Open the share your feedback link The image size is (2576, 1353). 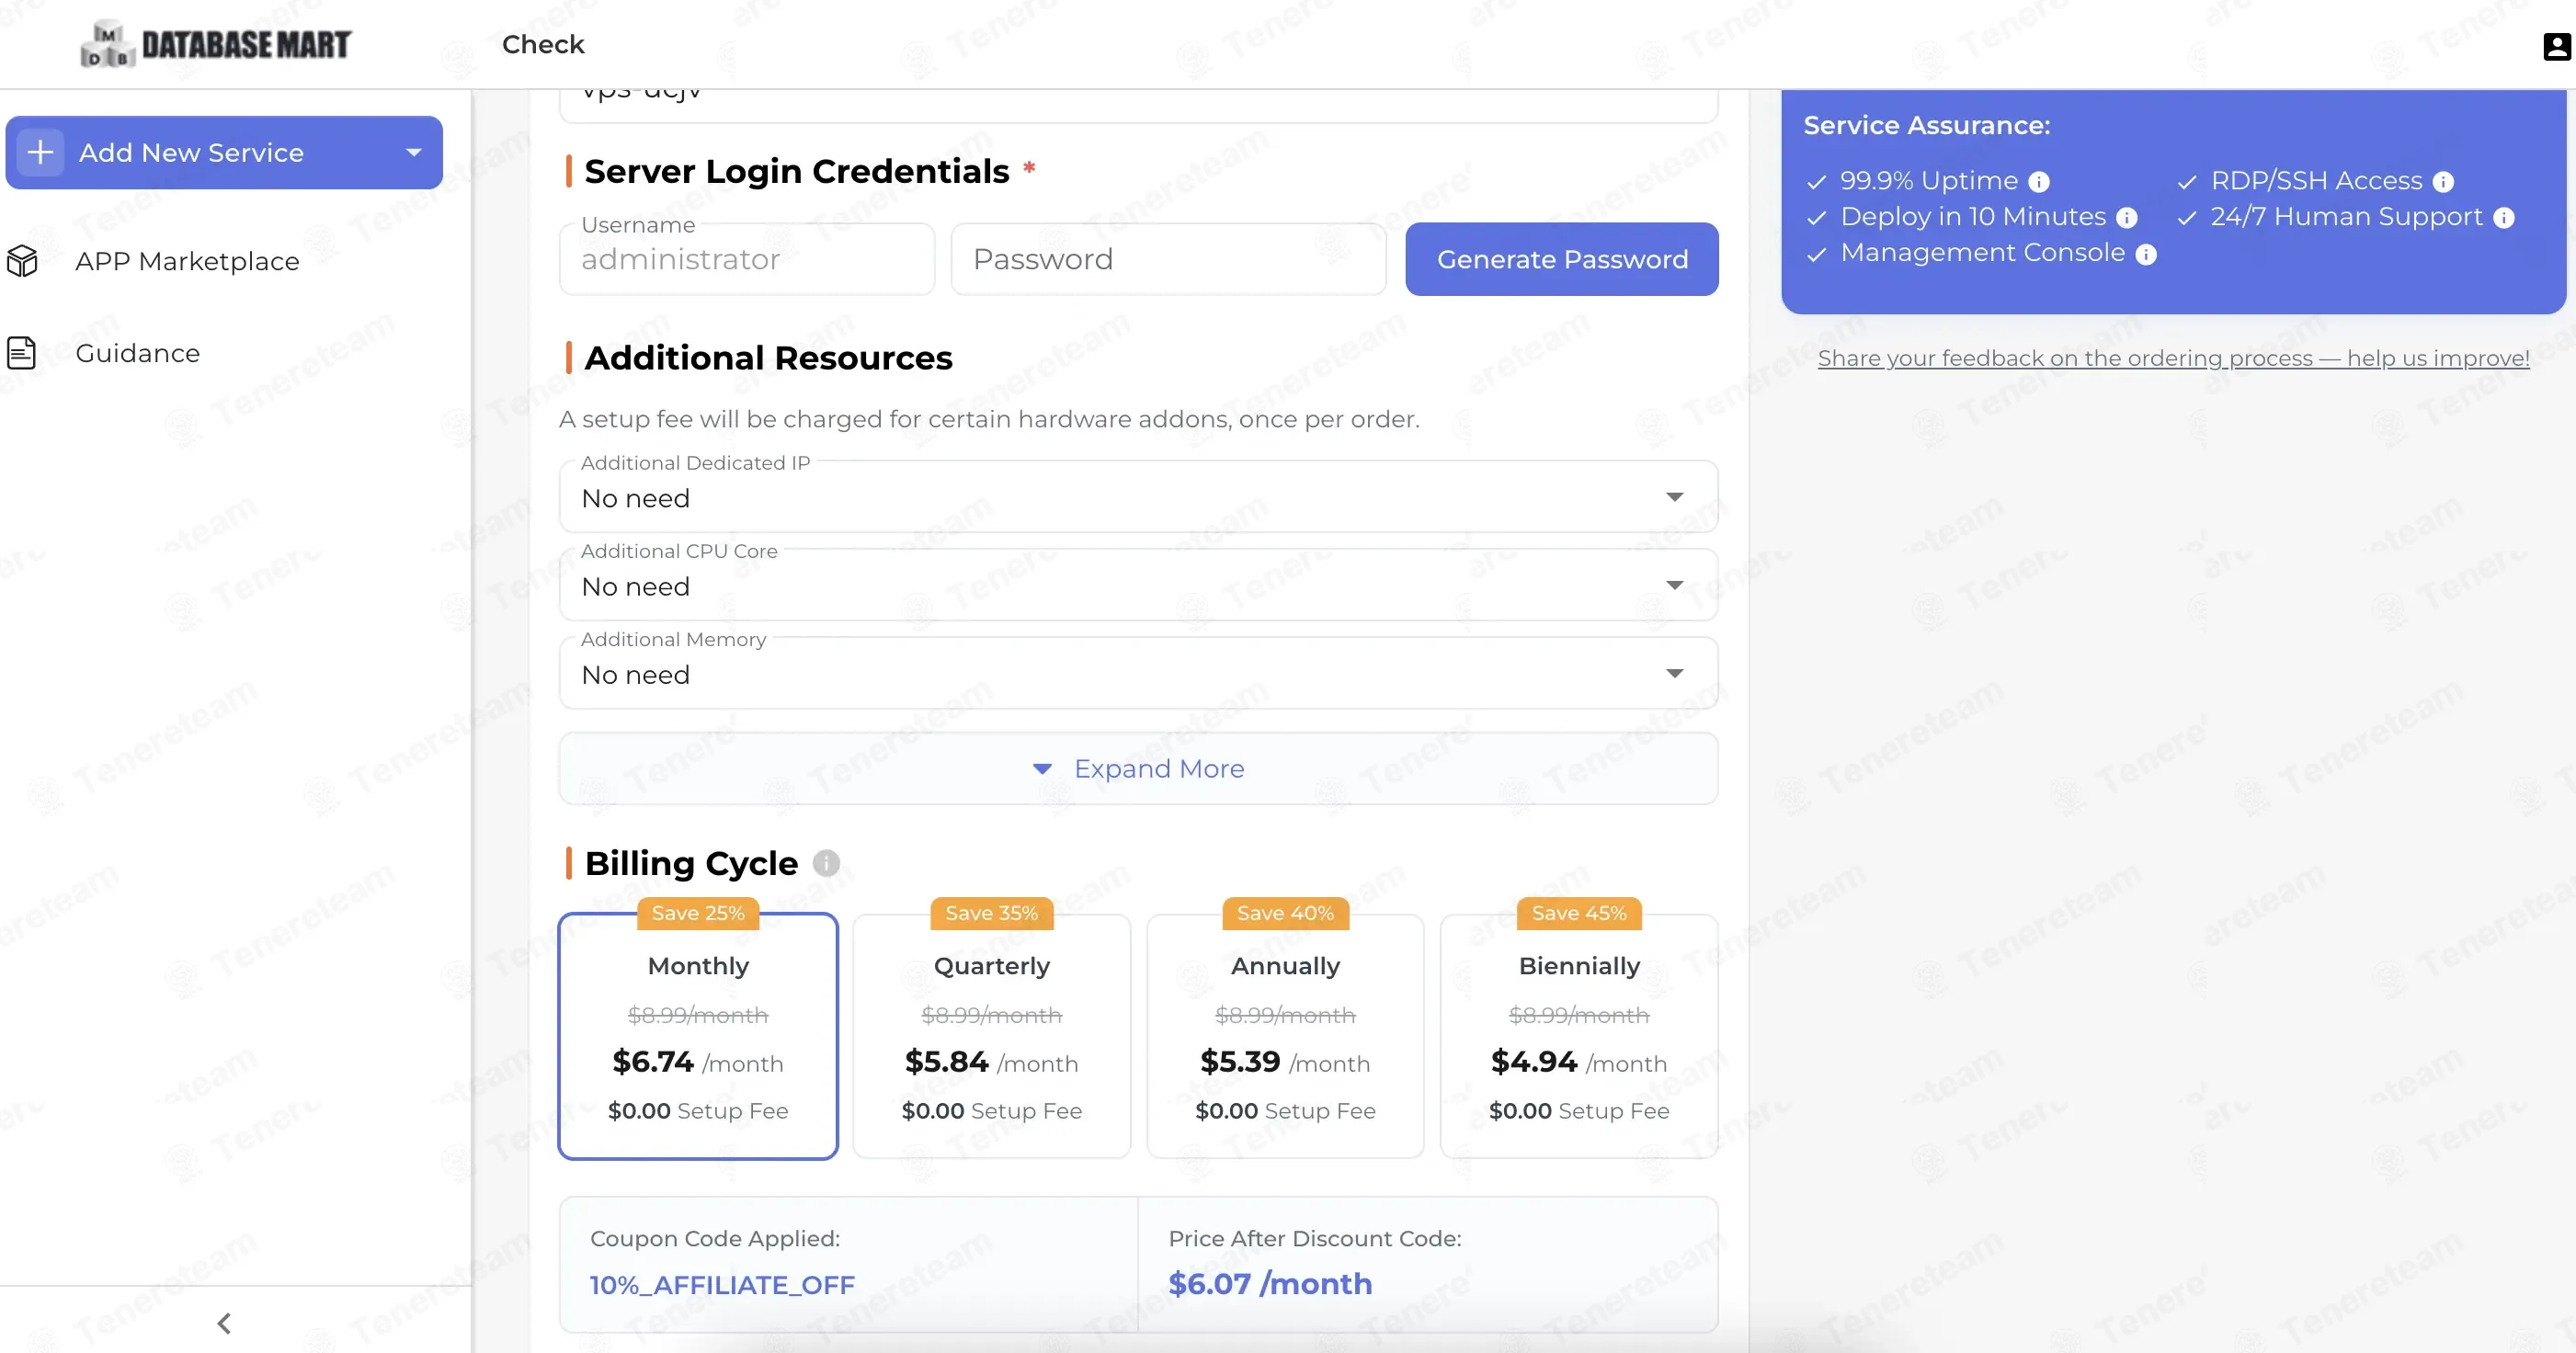pyautogui.click(x=2173, y=358)
